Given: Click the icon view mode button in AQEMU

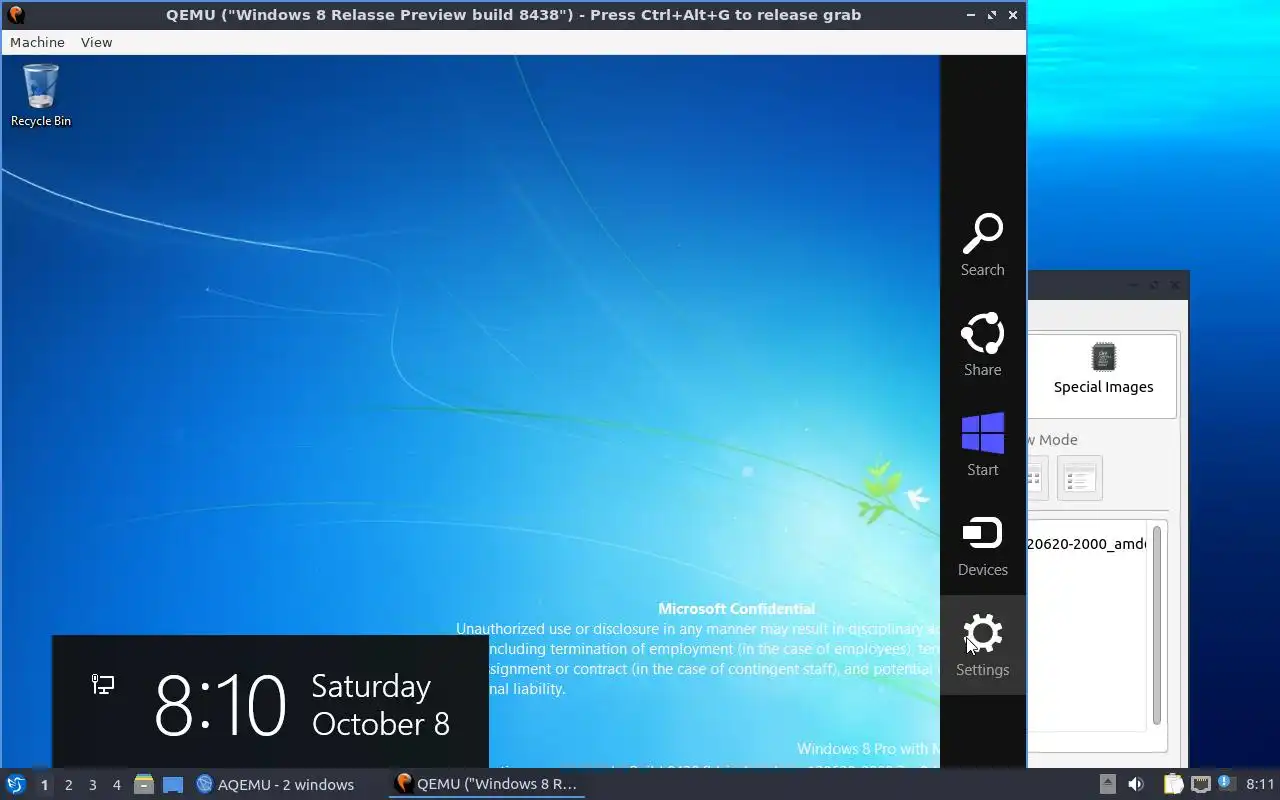Looking at the screenshot, I should point(1036,478).
